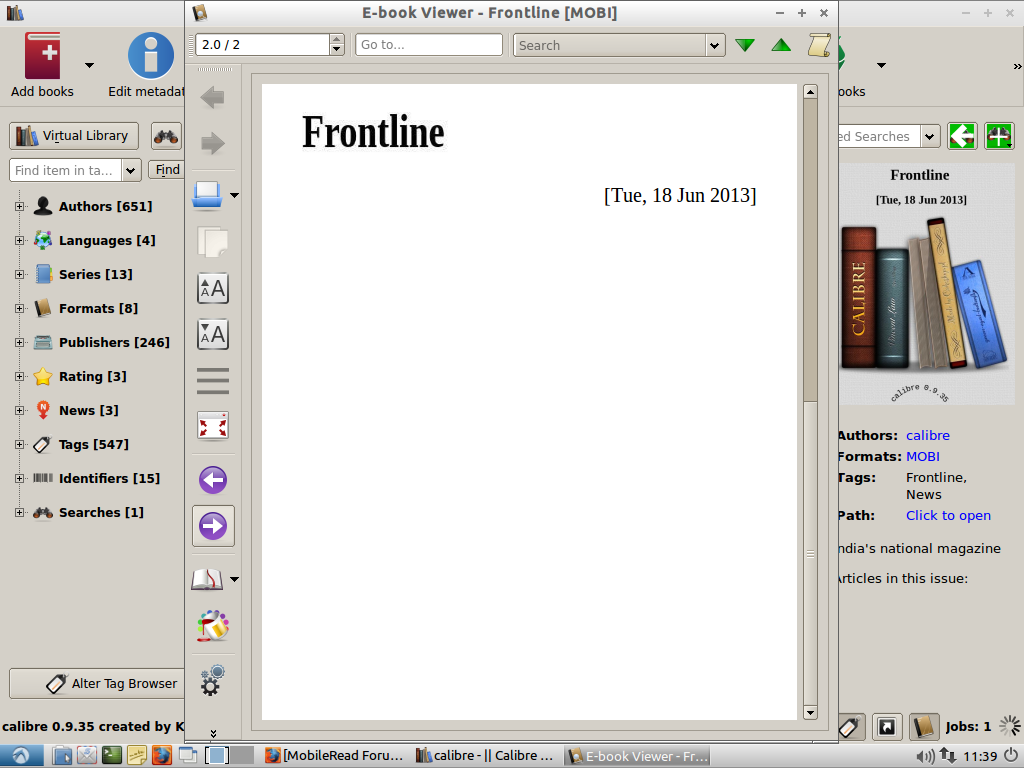
Task: Click the Bookmarks open-book icon
Action: click(x=207, y=579)
